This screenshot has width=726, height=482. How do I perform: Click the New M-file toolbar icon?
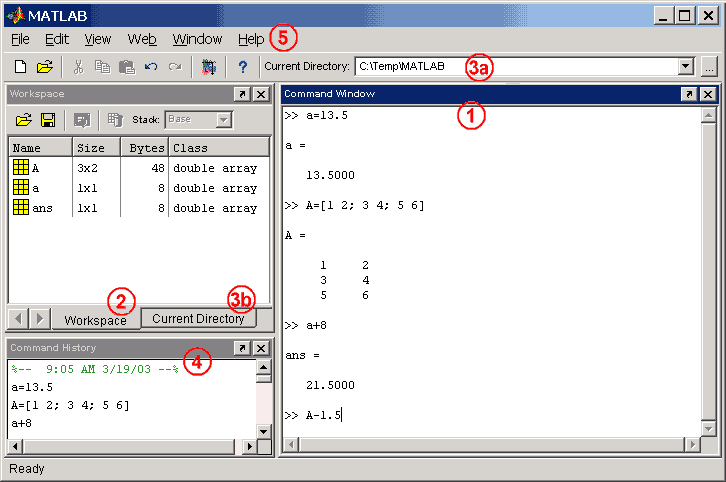(x=20, y=67)
